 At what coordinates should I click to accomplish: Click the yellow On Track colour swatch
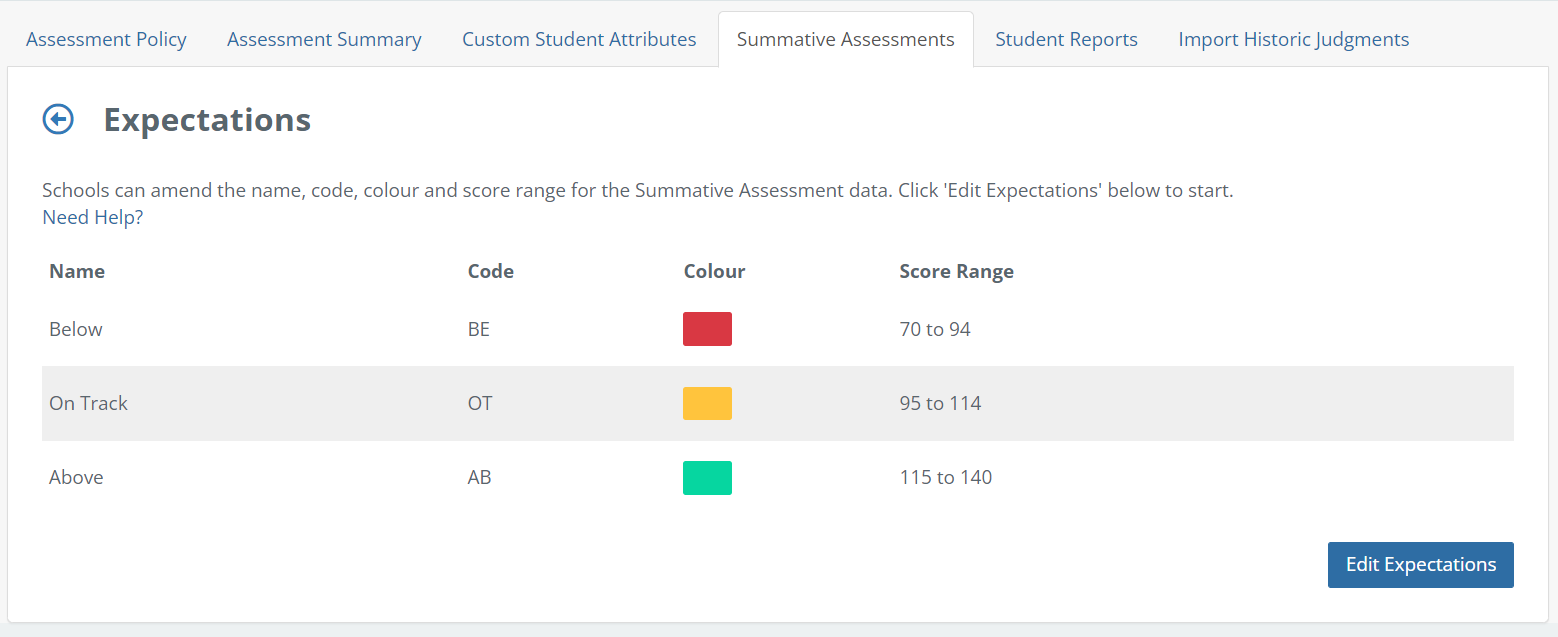click(x=707, y=403)
